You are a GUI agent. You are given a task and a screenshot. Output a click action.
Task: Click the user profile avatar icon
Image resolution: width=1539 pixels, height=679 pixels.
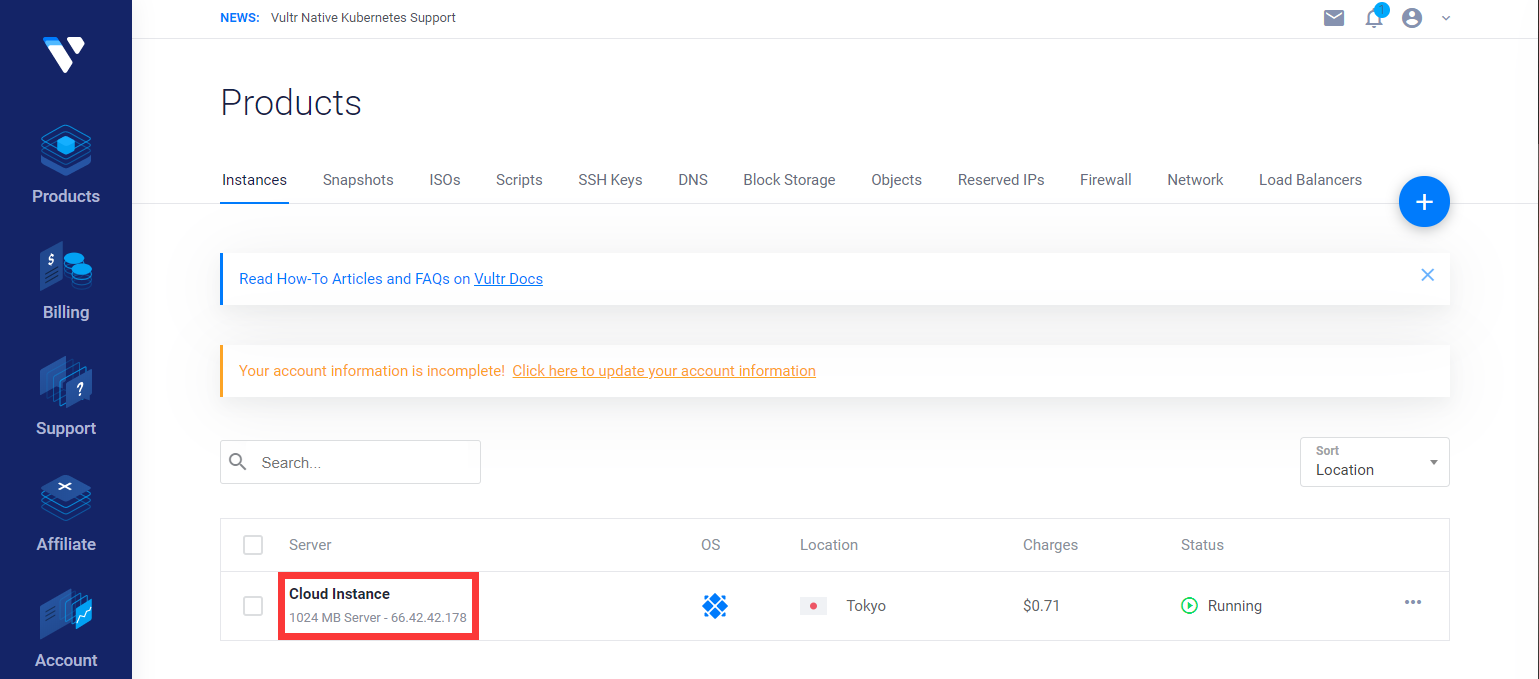1412,18
